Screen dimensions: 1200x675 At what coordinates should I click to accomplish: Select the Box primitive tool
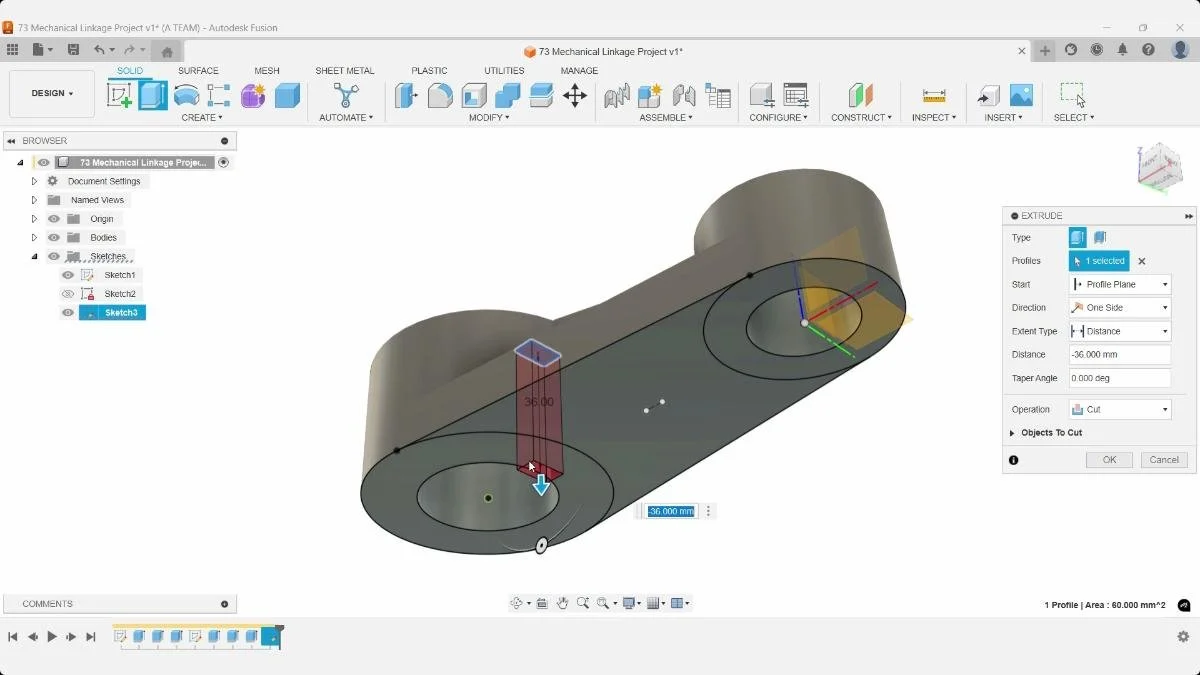pos(288,95)
